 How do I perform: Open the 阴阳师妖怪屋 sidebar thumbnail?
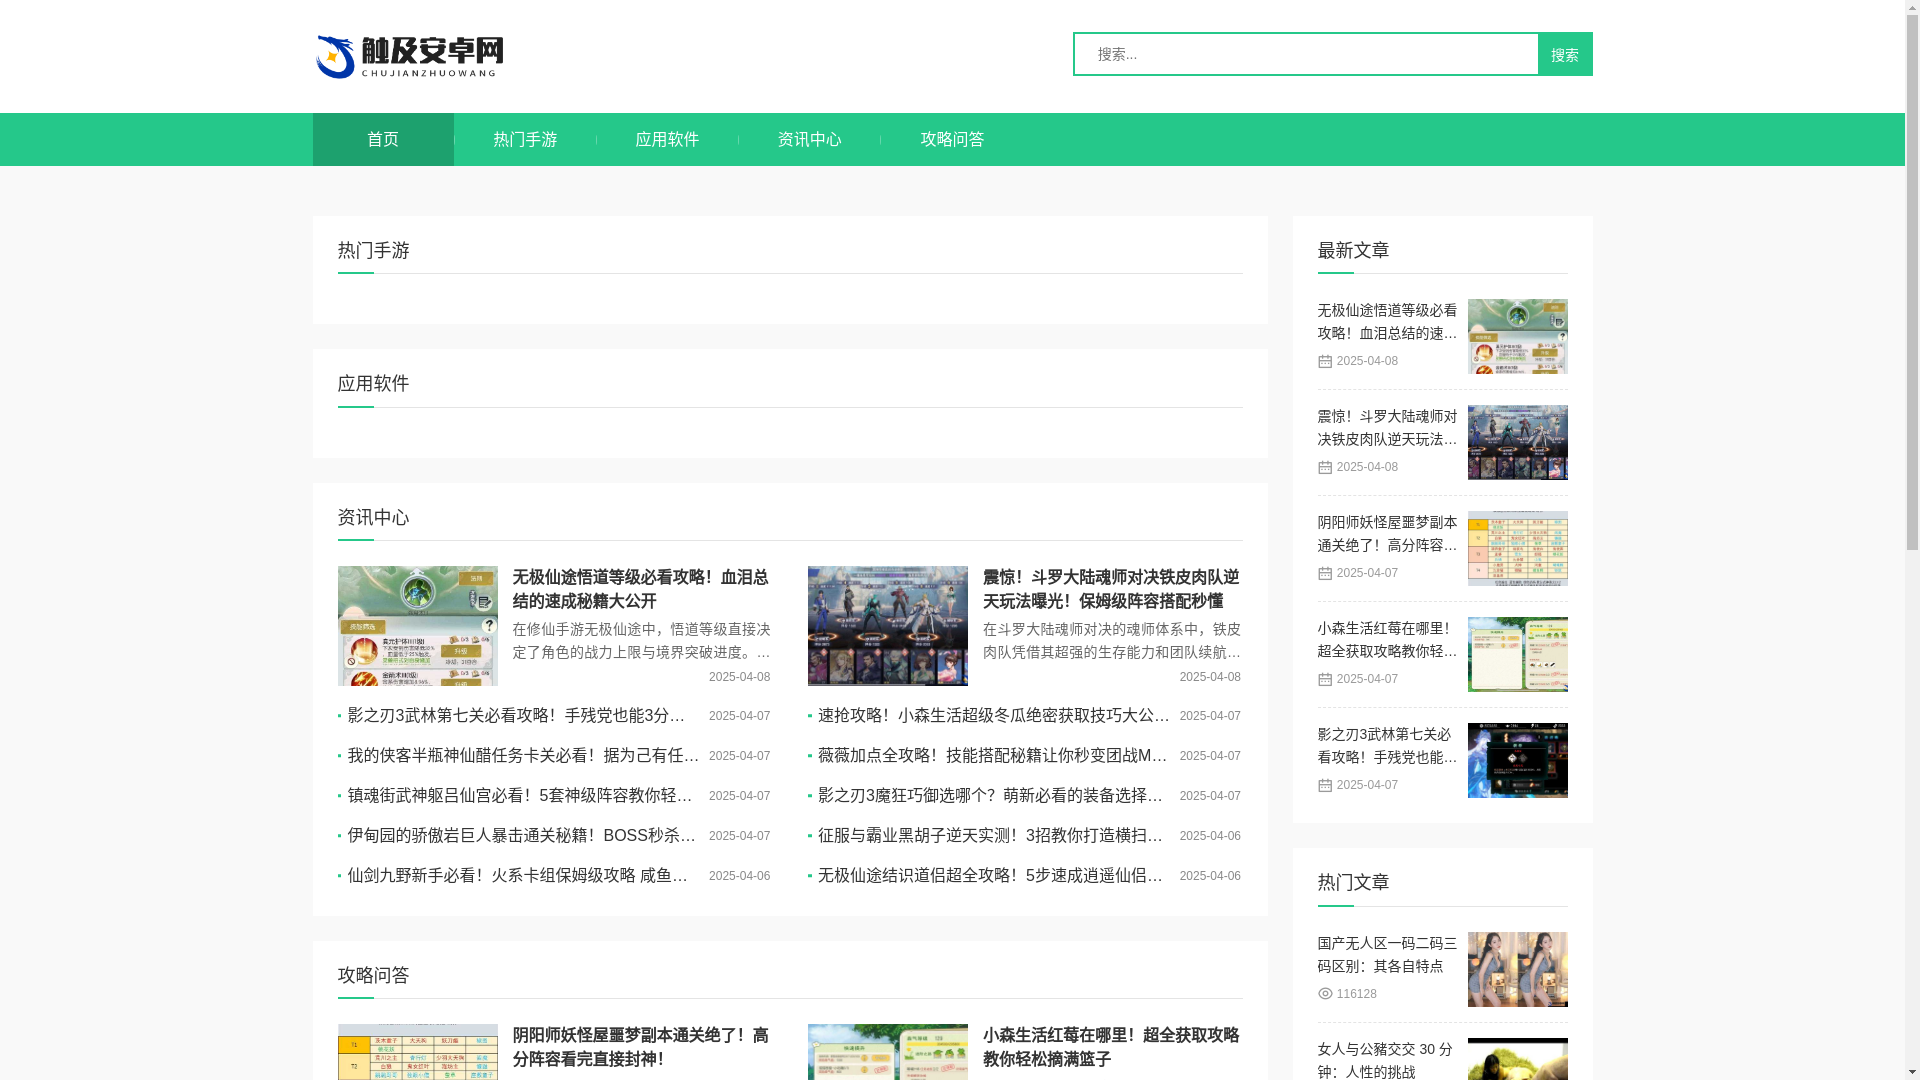pos(1518,549)
